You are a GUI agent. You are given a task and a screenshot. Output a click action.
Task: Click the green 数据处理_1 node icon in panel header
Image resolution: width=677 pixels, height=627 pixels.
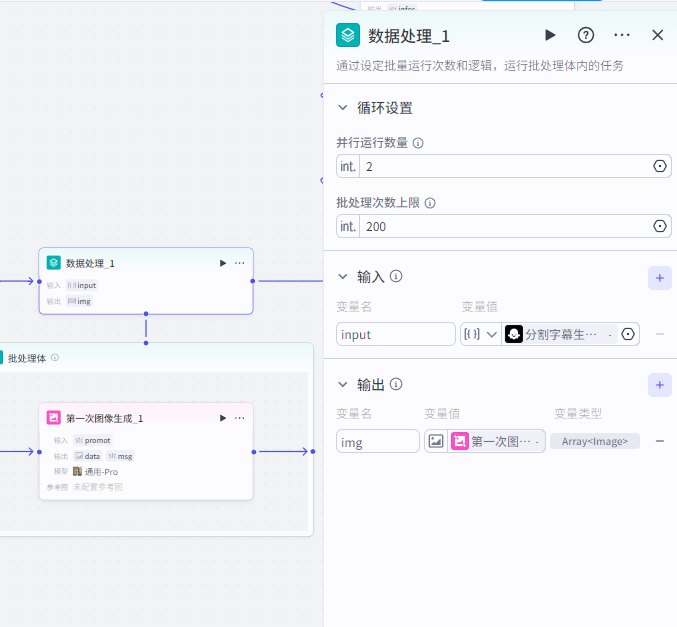coord(348,35)
